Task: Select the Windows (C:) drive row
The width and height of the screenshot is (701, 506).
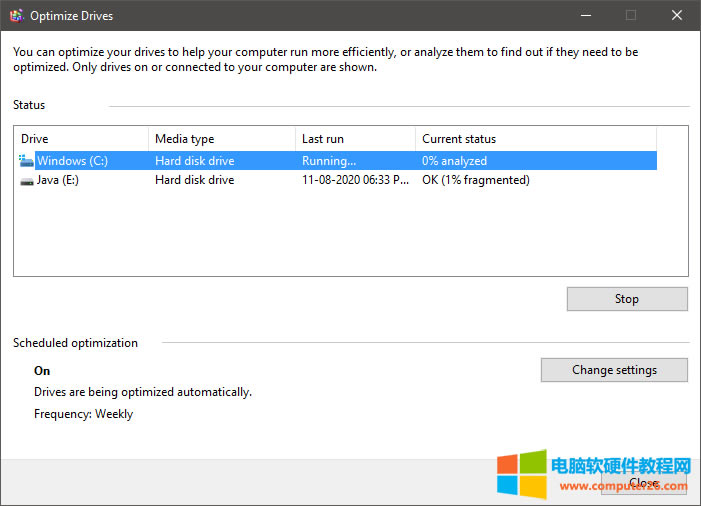Action: pos(72,160)
